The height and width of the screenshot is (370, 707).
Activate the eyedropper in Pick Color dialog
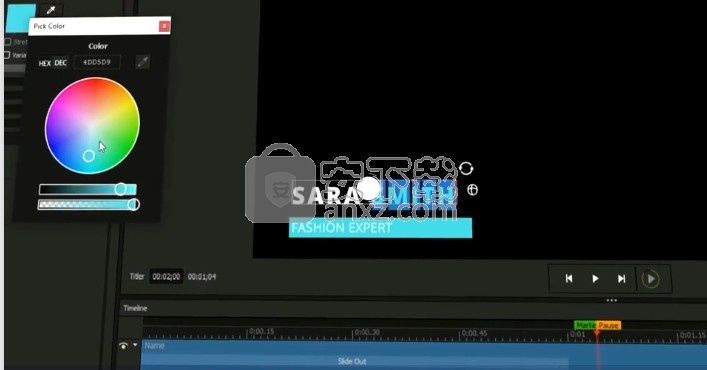(143, 62)
